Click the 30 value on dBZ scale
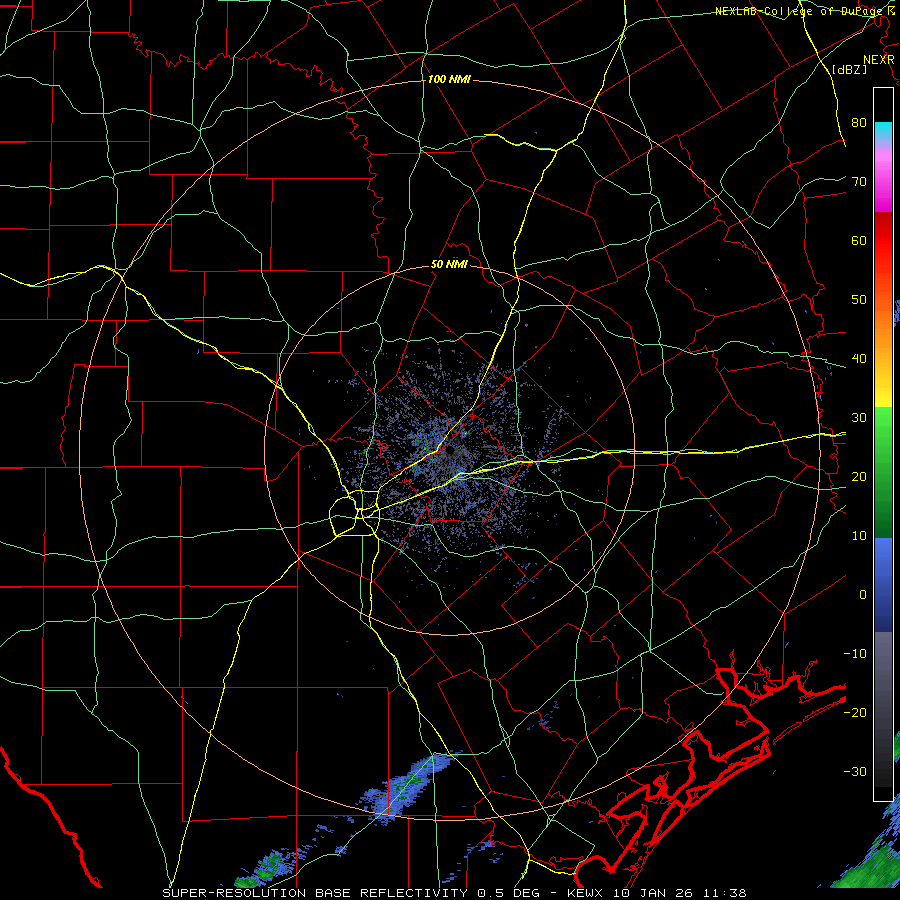900x900 pixels. [x=859, y=418]
